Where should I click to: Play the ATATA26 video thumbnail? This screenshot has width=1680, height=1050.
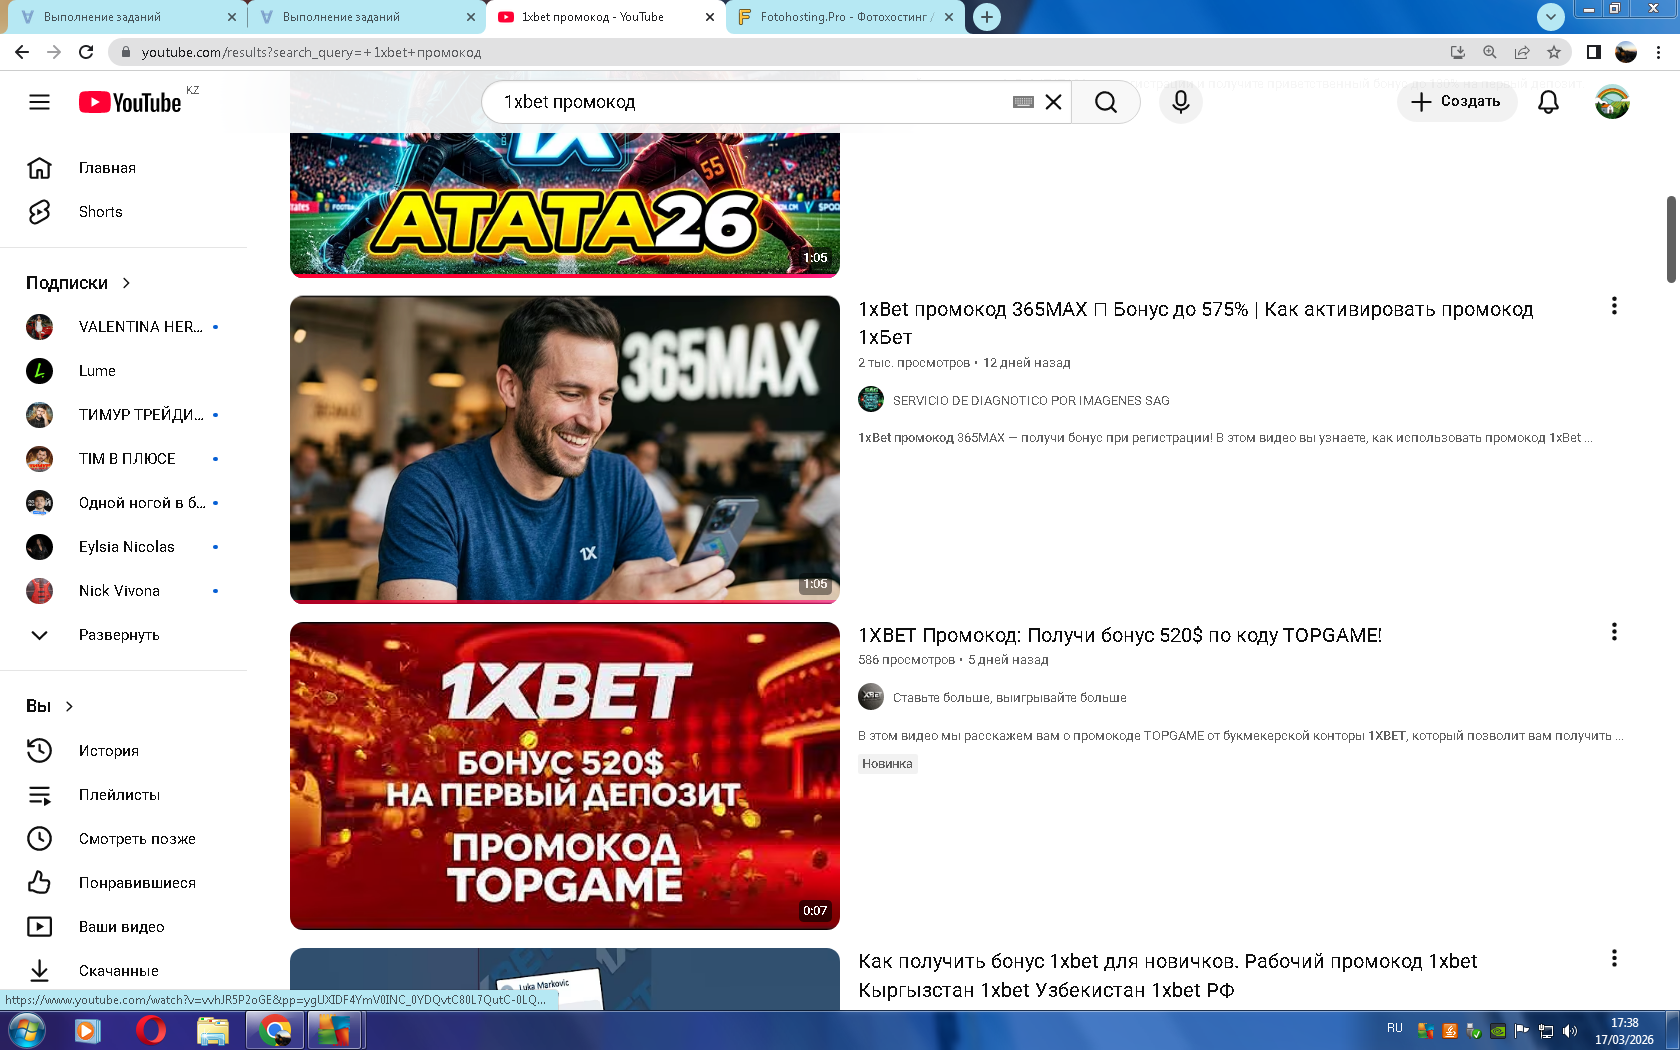[565, 205]
